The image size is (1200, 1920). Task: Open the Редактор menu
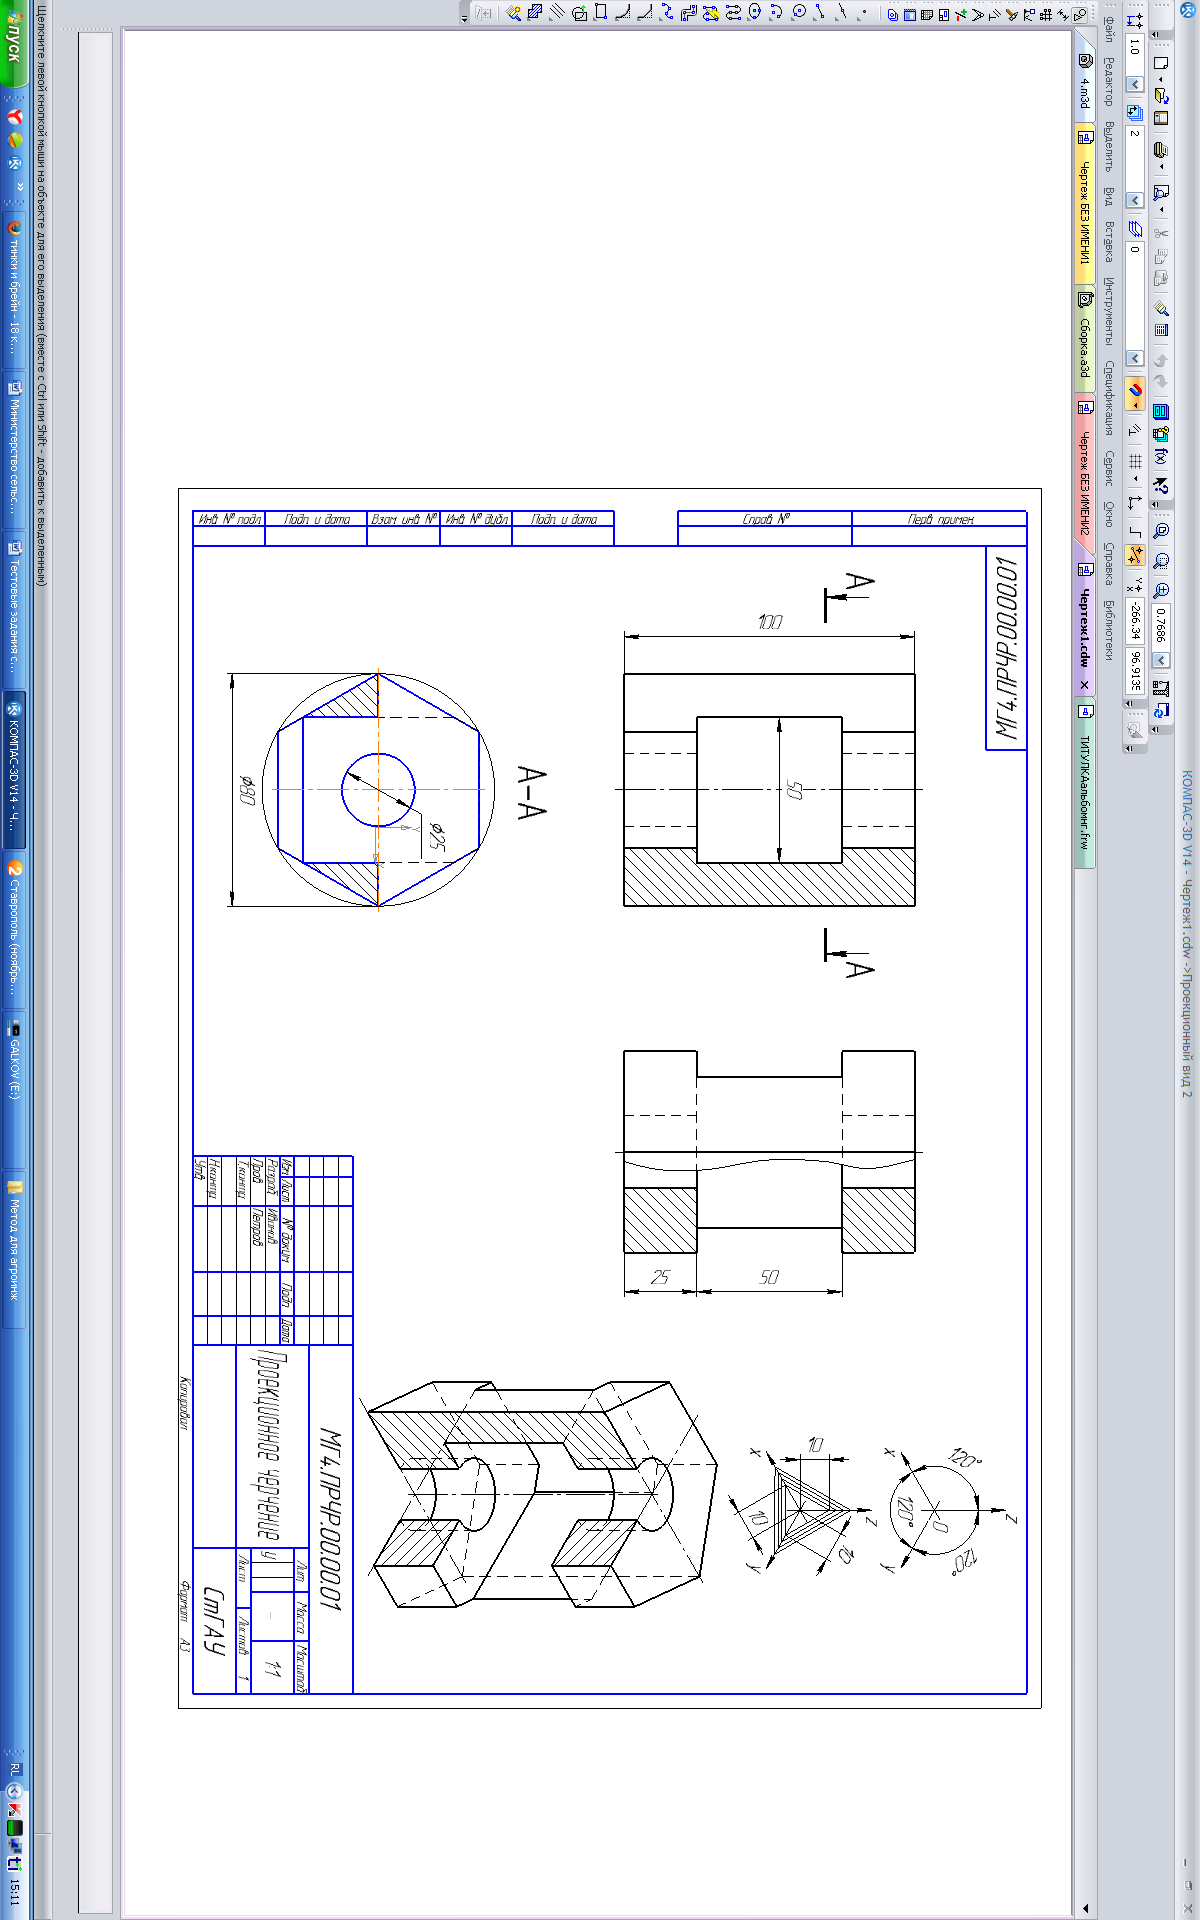point(1109,82)
